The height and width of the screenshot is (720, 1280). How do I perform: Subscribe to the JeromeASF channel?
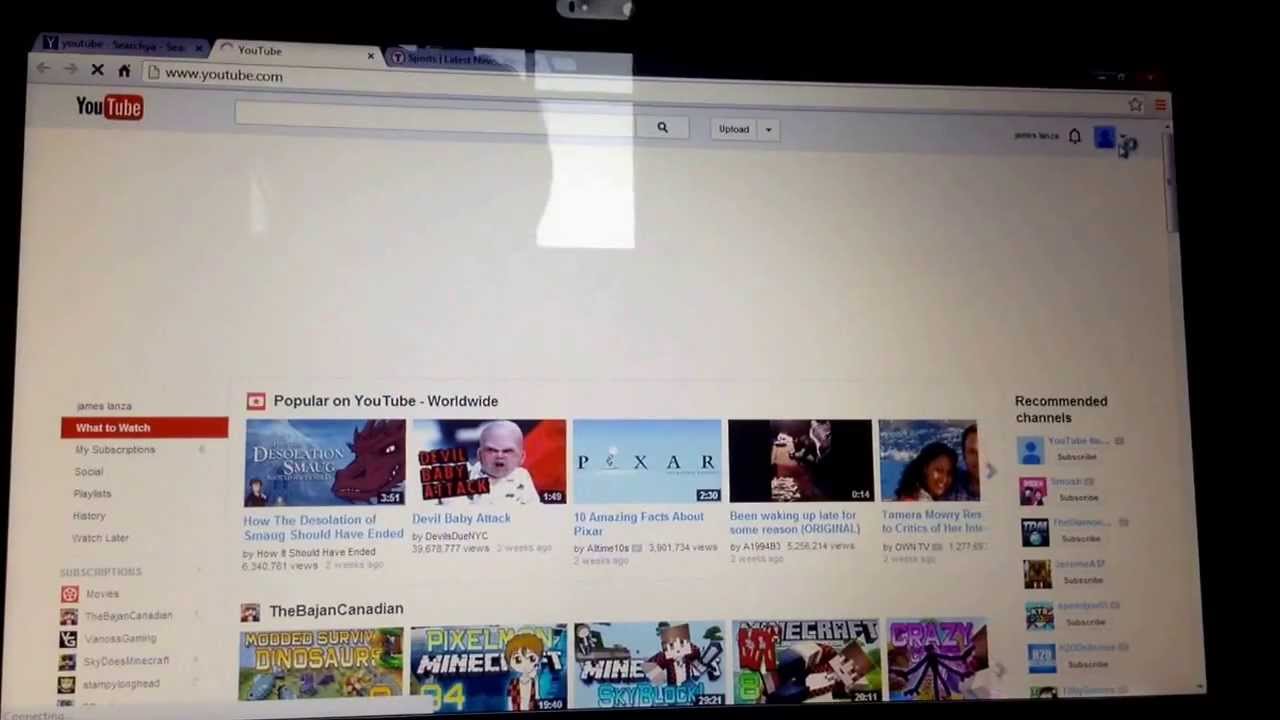pos(1082,580)
